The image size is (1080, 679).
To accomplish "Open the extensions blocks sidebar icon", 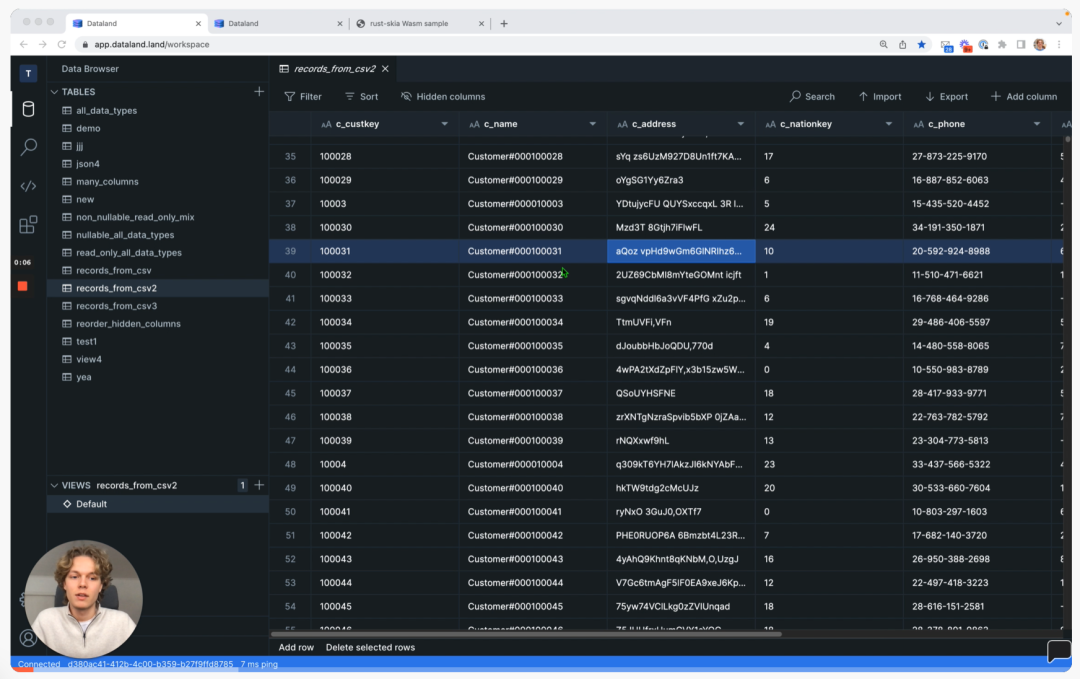I will (x=28, y=225).
